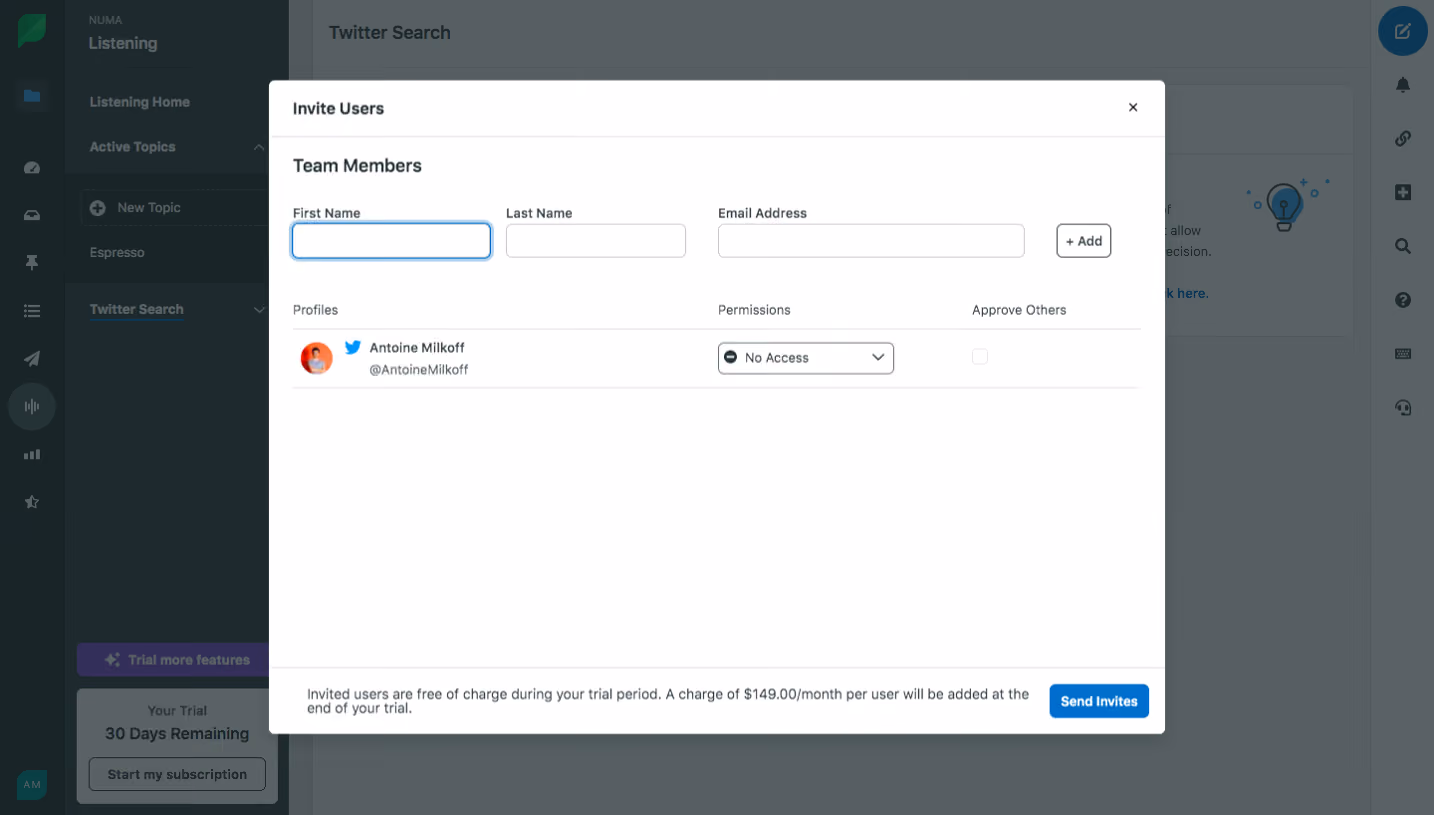
Task: Click the Compose pencil icon
Action: pyautogui.click(x=1402, y=31)
